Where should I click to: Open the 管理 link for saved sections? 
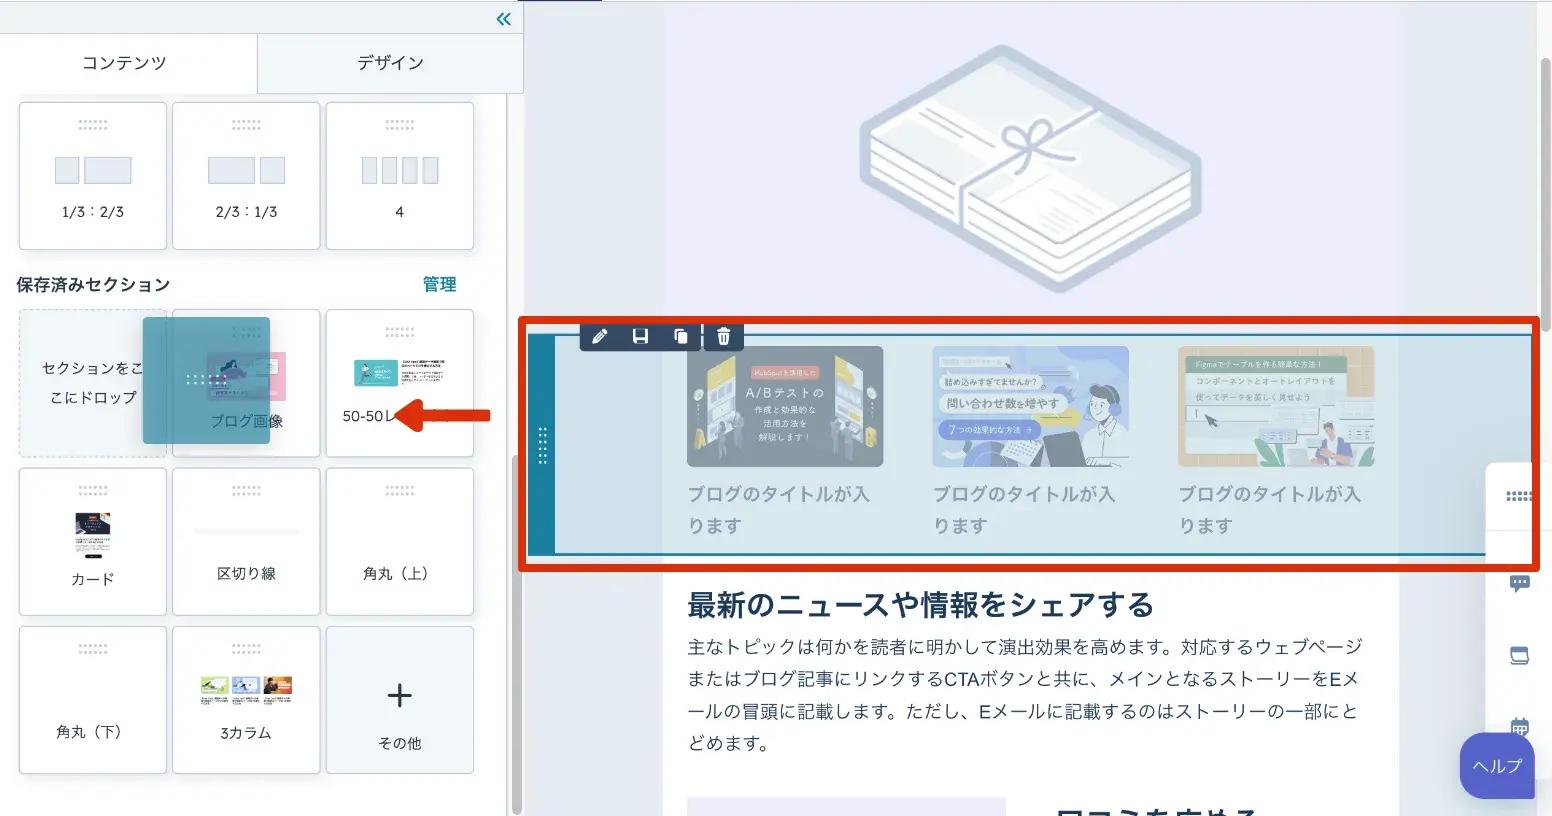coord(439,285)
